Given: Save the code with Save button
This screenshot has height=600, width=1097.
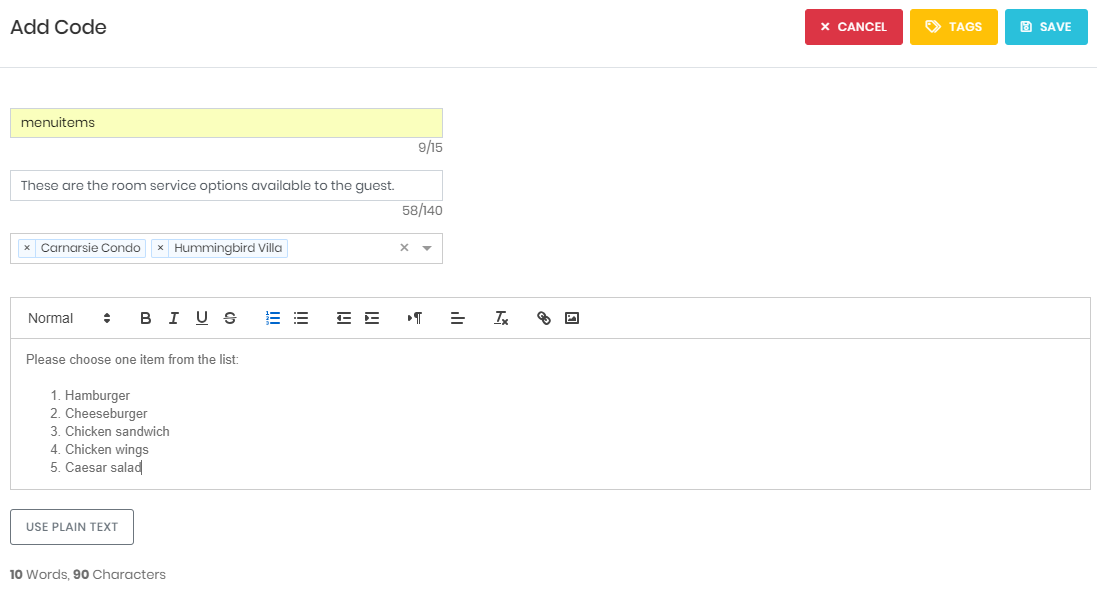Looking at the screenshot, I should click(x=1046, y=27).
